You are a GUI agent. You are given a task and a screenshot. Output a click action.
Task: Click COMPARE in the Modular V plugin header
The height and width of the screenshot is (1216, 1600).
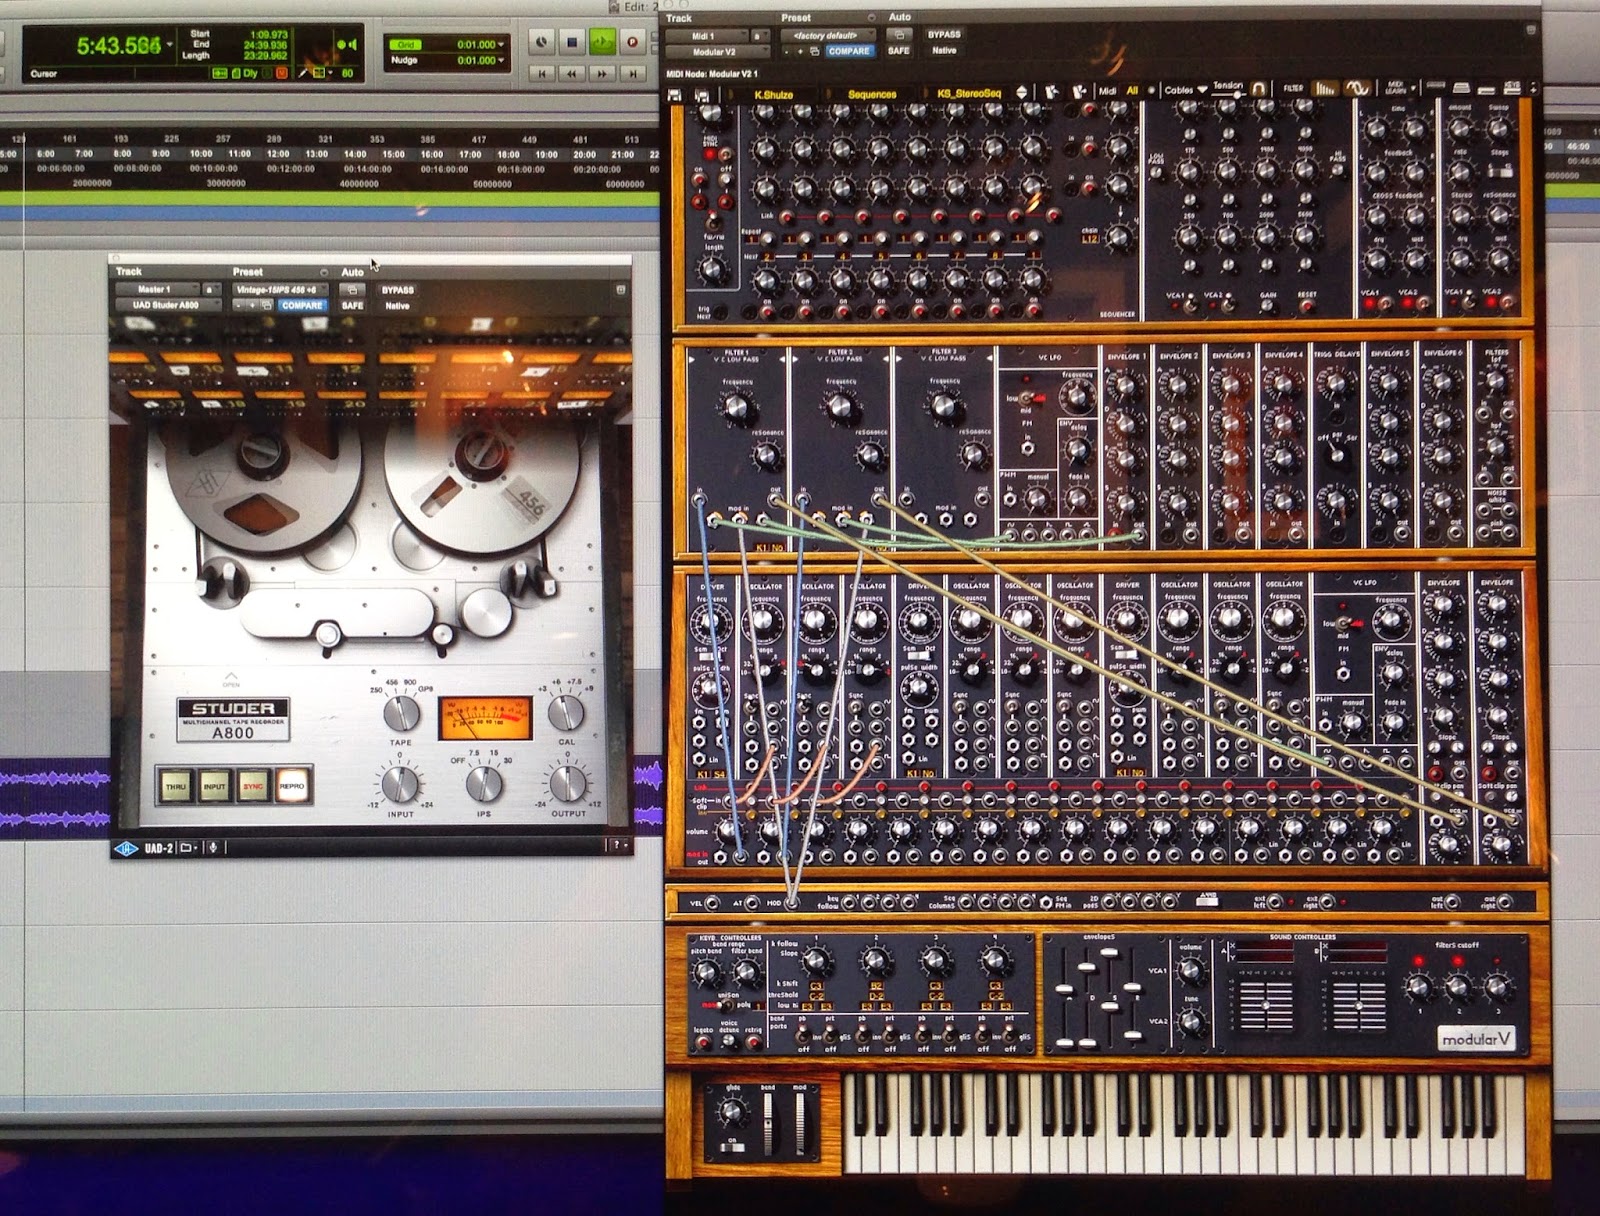(x=848, y=51)
